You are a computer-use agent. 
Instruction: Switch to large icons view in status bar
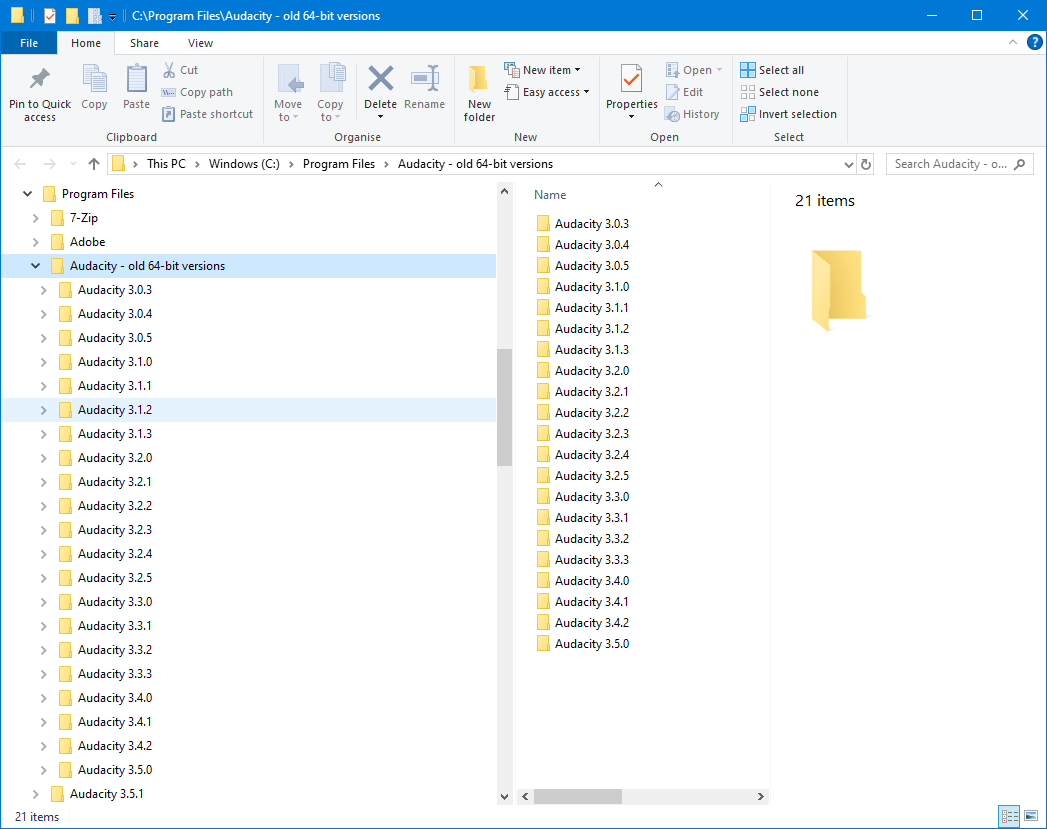tap(1030, 817)
